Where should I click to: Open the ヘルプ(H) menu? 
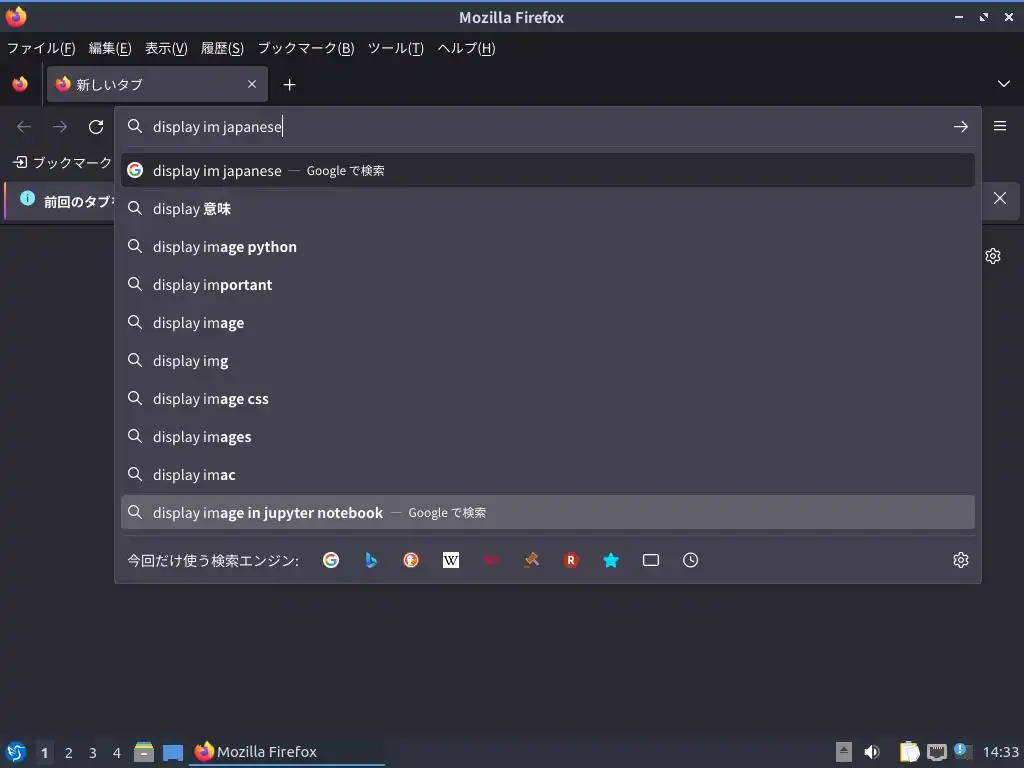point(466,48)
